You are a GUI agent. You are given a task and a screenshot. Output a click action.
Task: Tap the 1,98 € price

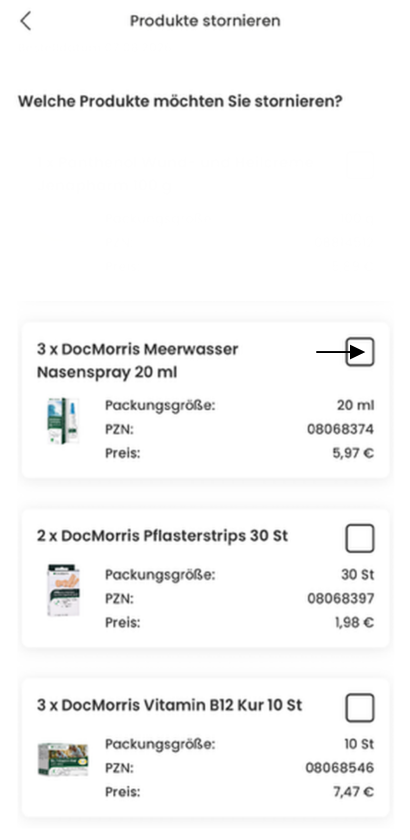(354, 622)
